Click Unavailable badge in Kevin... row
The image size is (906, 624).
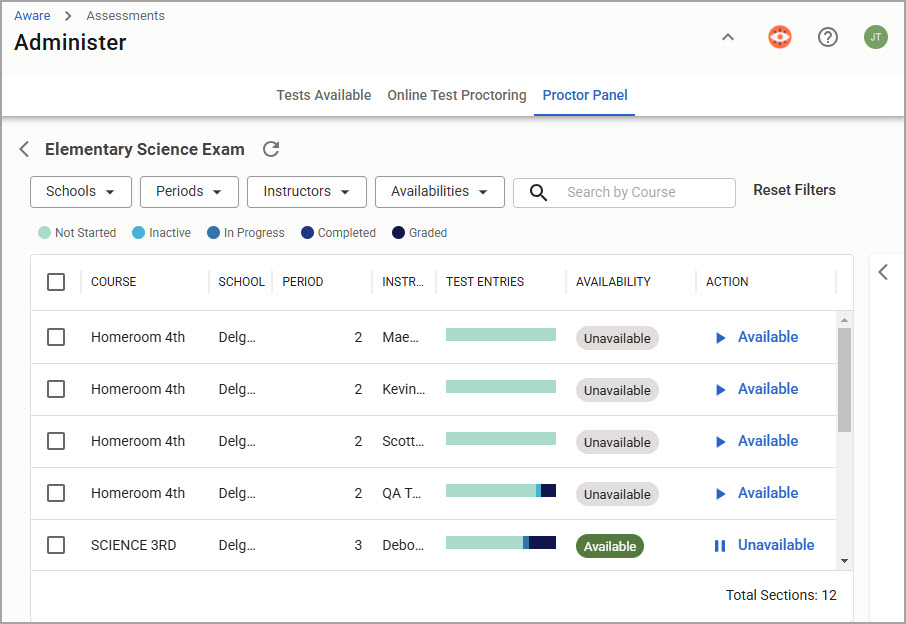[617, 390]
